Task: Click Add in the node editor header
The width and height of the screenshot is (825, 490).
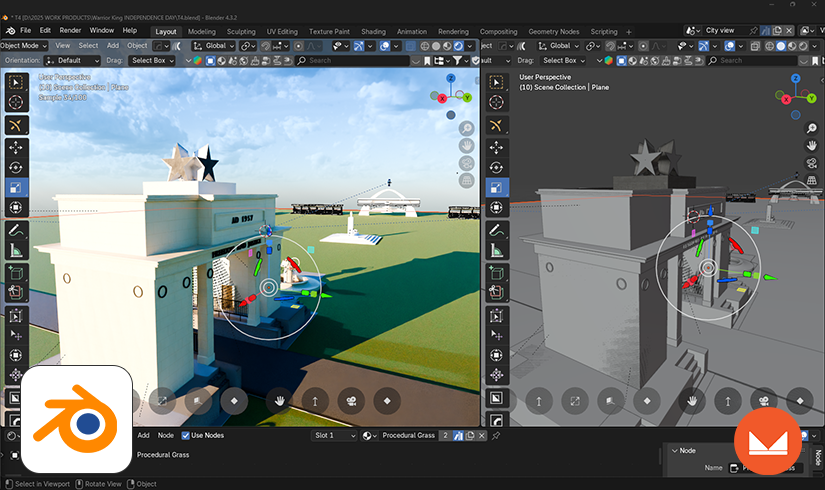Action: [143, 435]
